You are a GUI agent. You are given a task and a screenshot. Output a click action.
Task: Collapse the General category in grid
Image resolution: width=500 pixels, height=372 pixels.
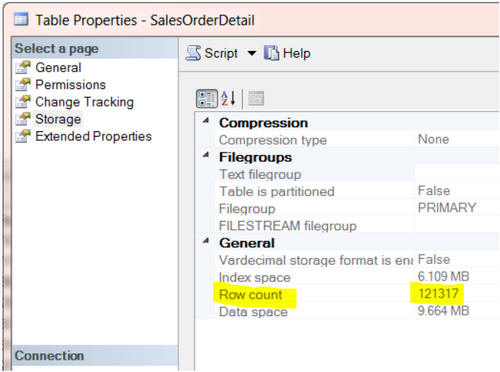coord(206,240)
